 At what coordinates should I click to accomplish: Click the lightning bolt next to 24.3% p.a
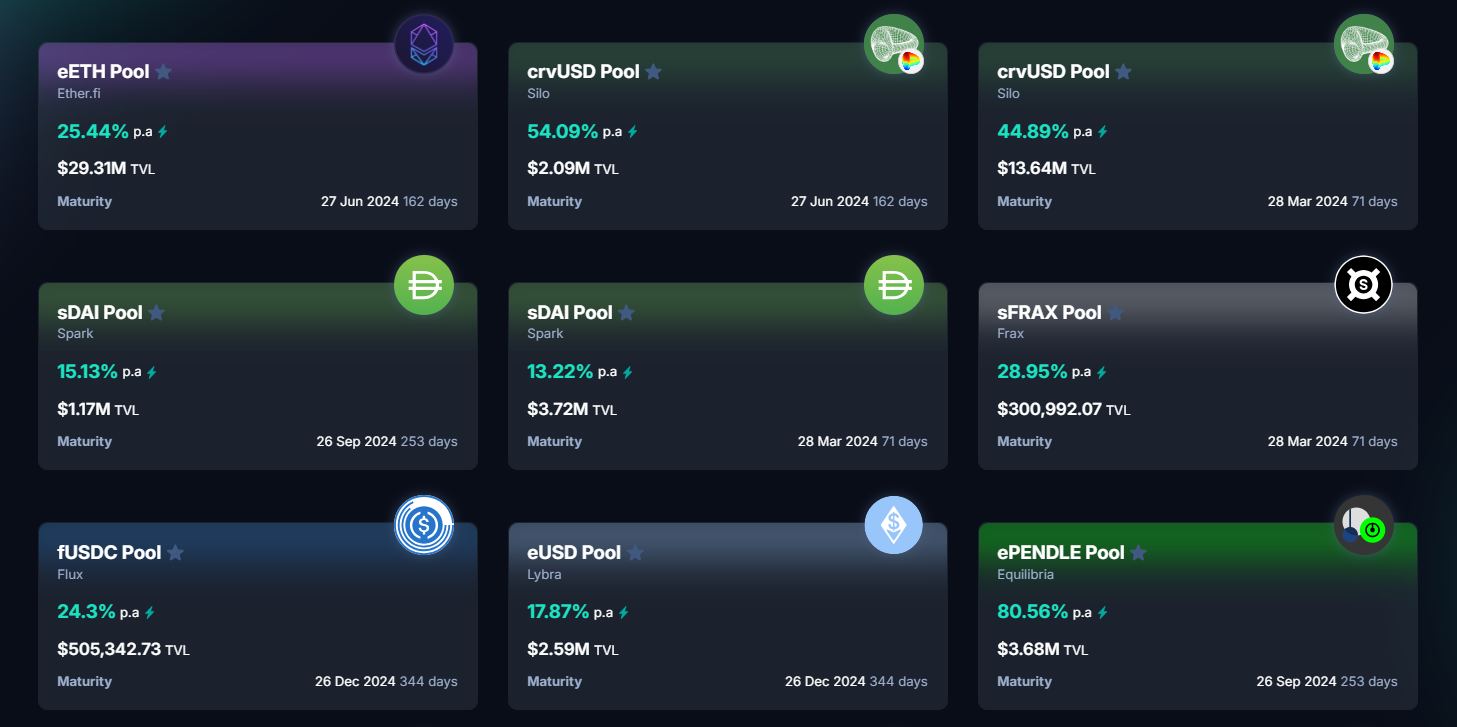[149, 612]
